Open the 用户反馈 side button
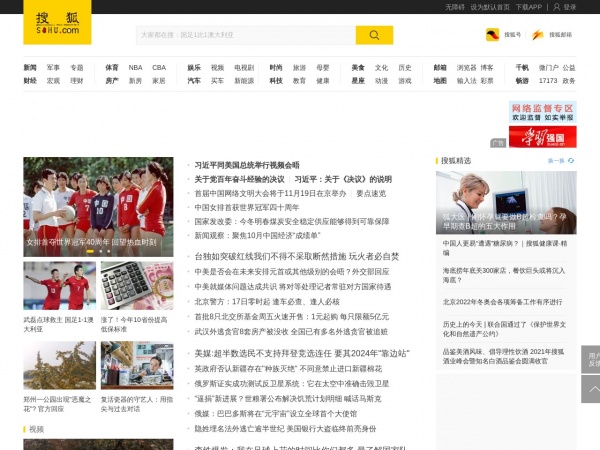The width and height of the screenshot is (600, 450). click(x=591, y=360)
